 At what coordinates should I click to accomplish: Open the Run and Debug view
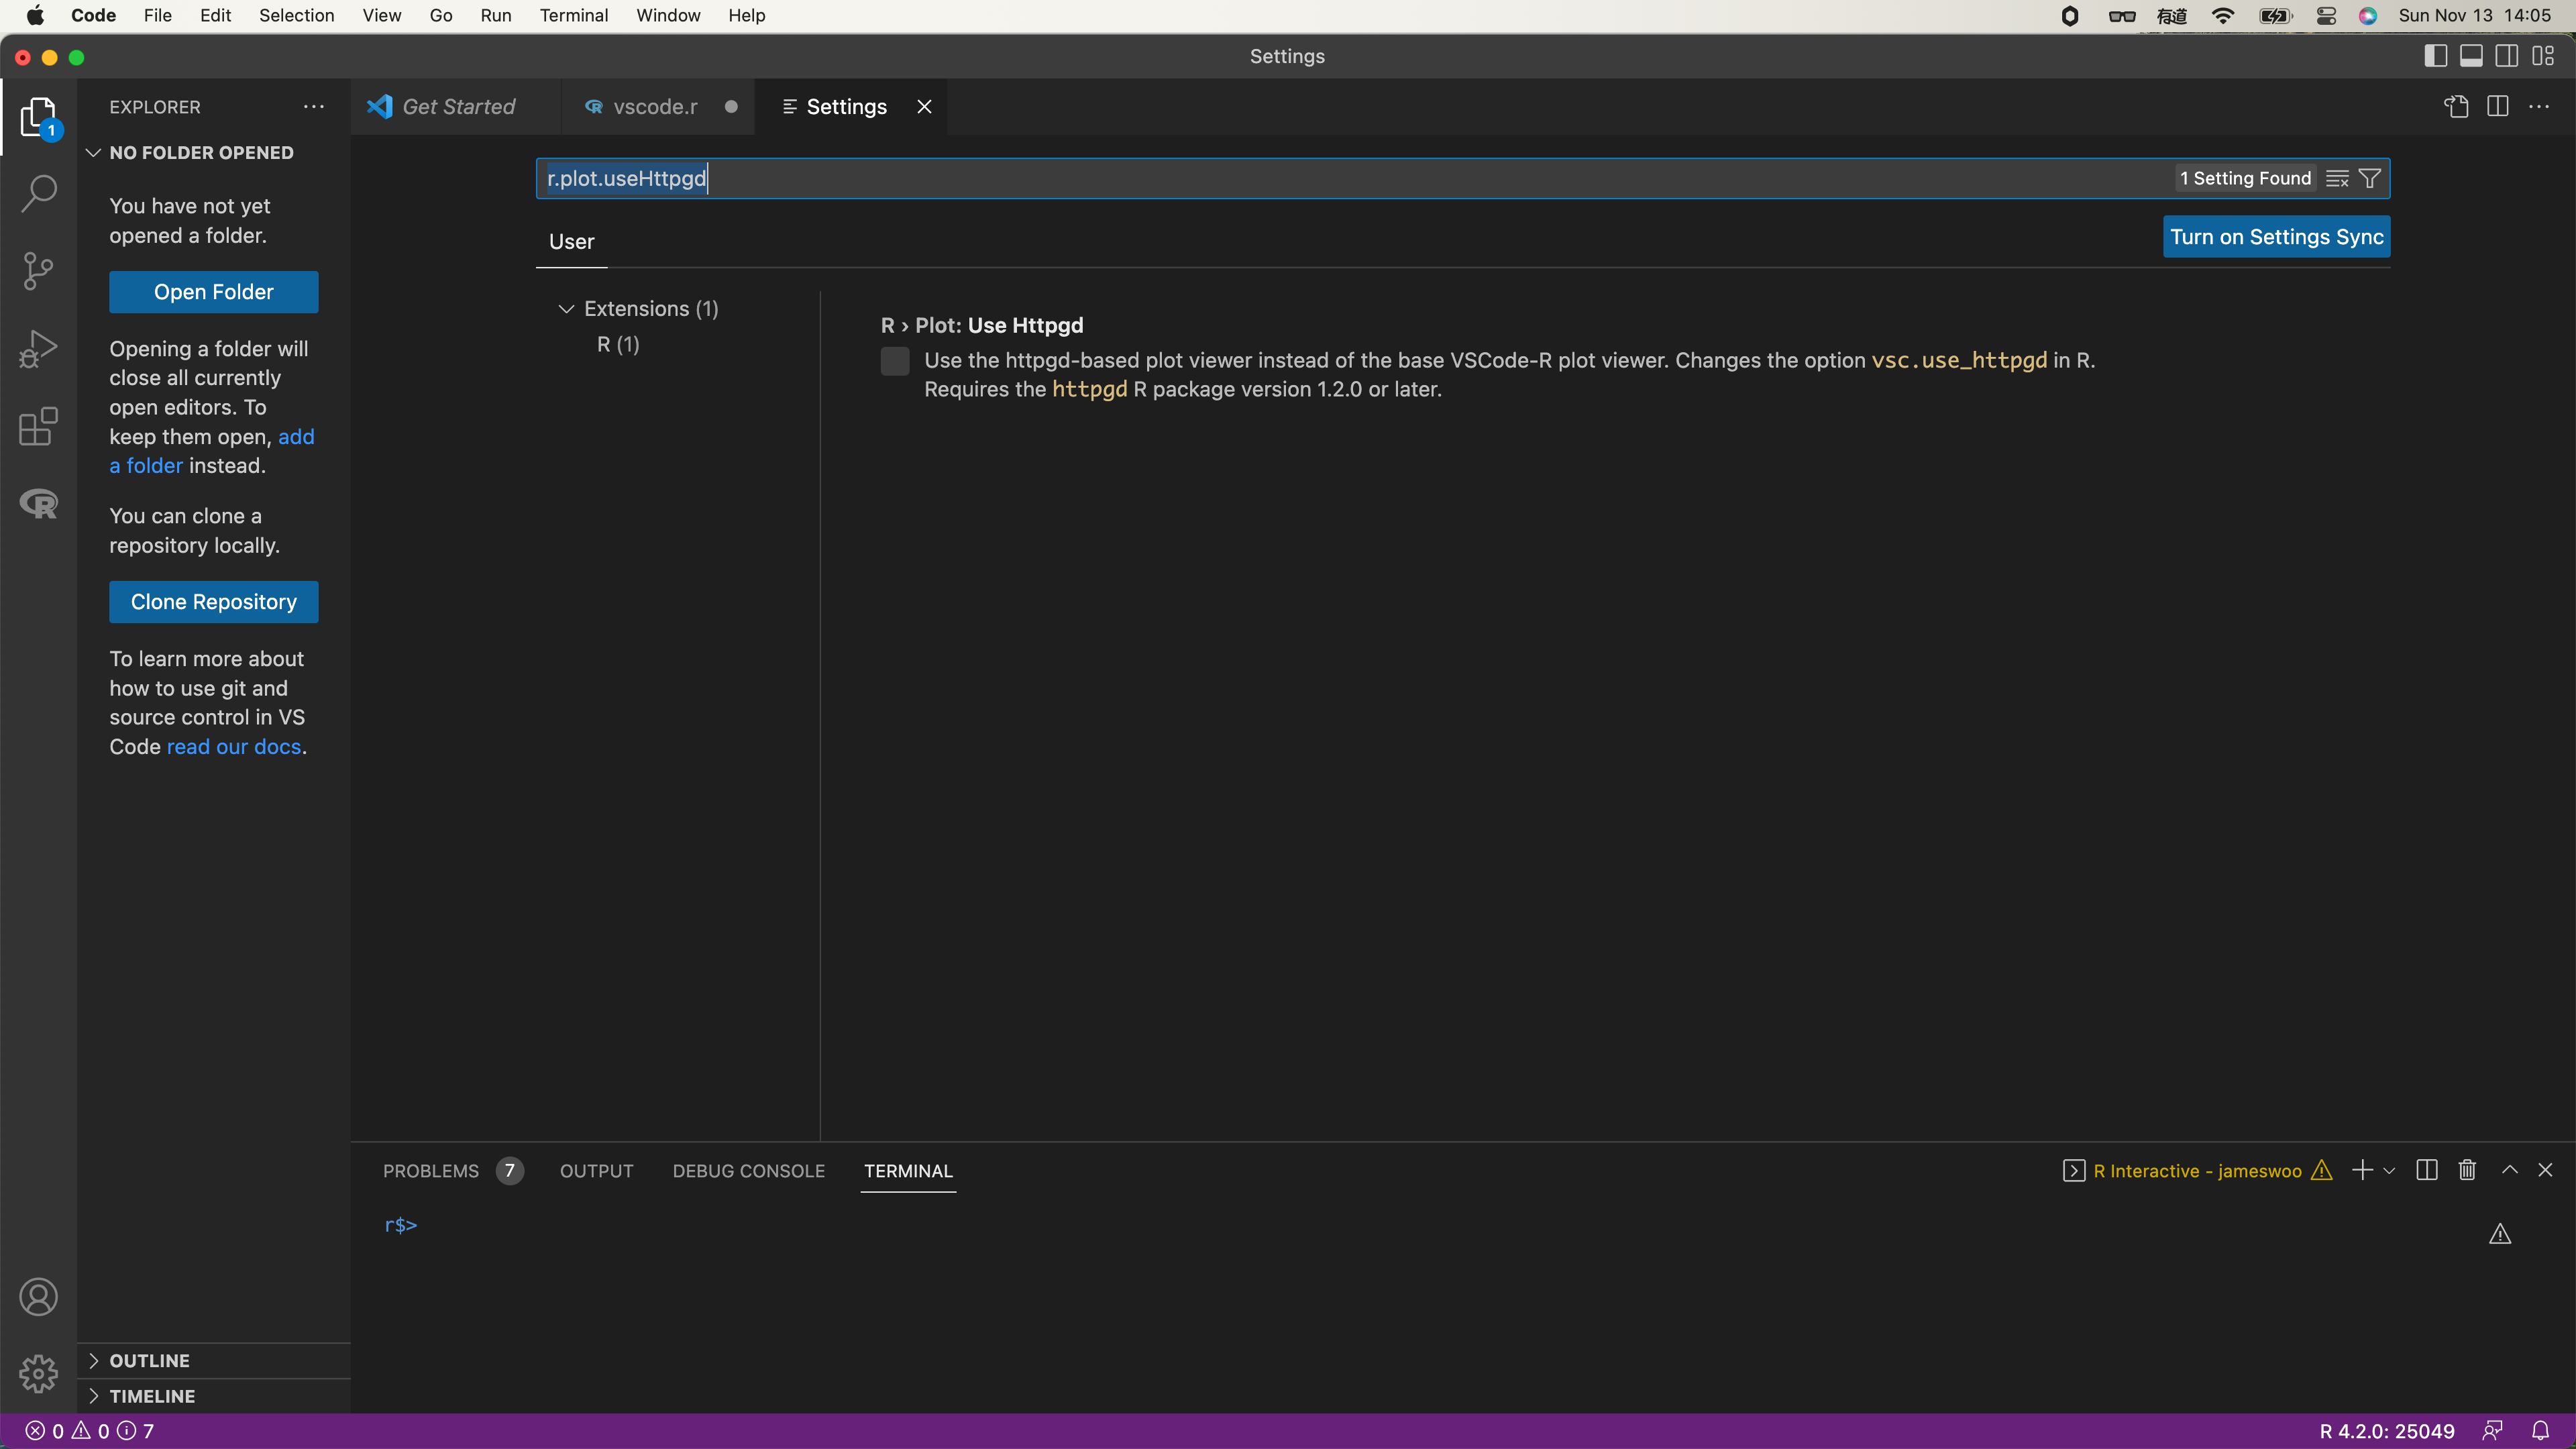(x=38, y=348)
